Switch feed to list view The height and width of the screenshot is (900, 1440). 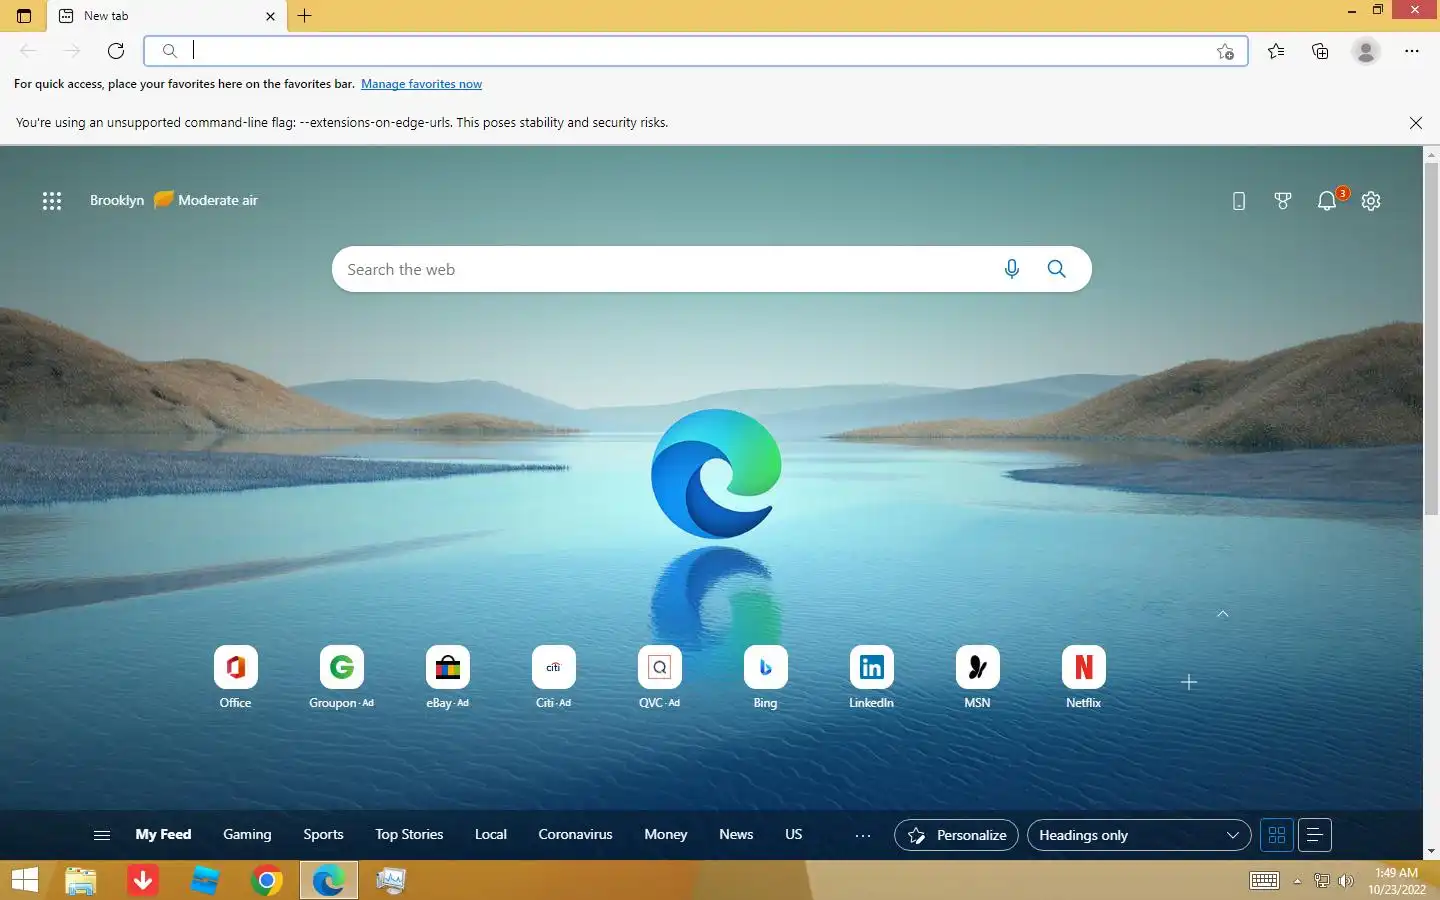[x=1315, y=835]
